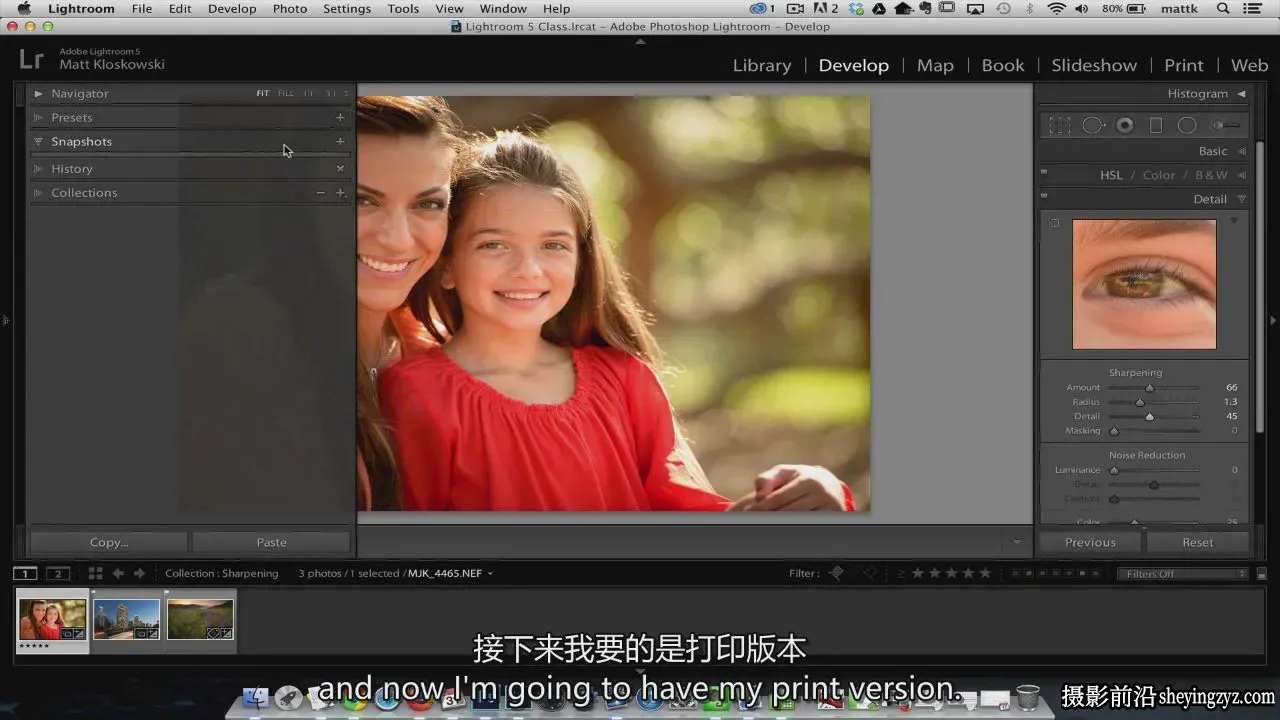The height and width of the screenshot is (720, 1280).
Task: Filter by unflagged photos
Action: (x=869, y=573)
